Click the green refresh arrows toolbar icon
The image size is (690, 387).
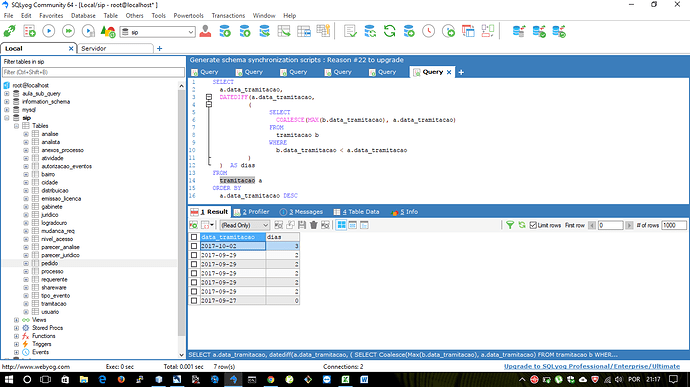tap(389, 31)
